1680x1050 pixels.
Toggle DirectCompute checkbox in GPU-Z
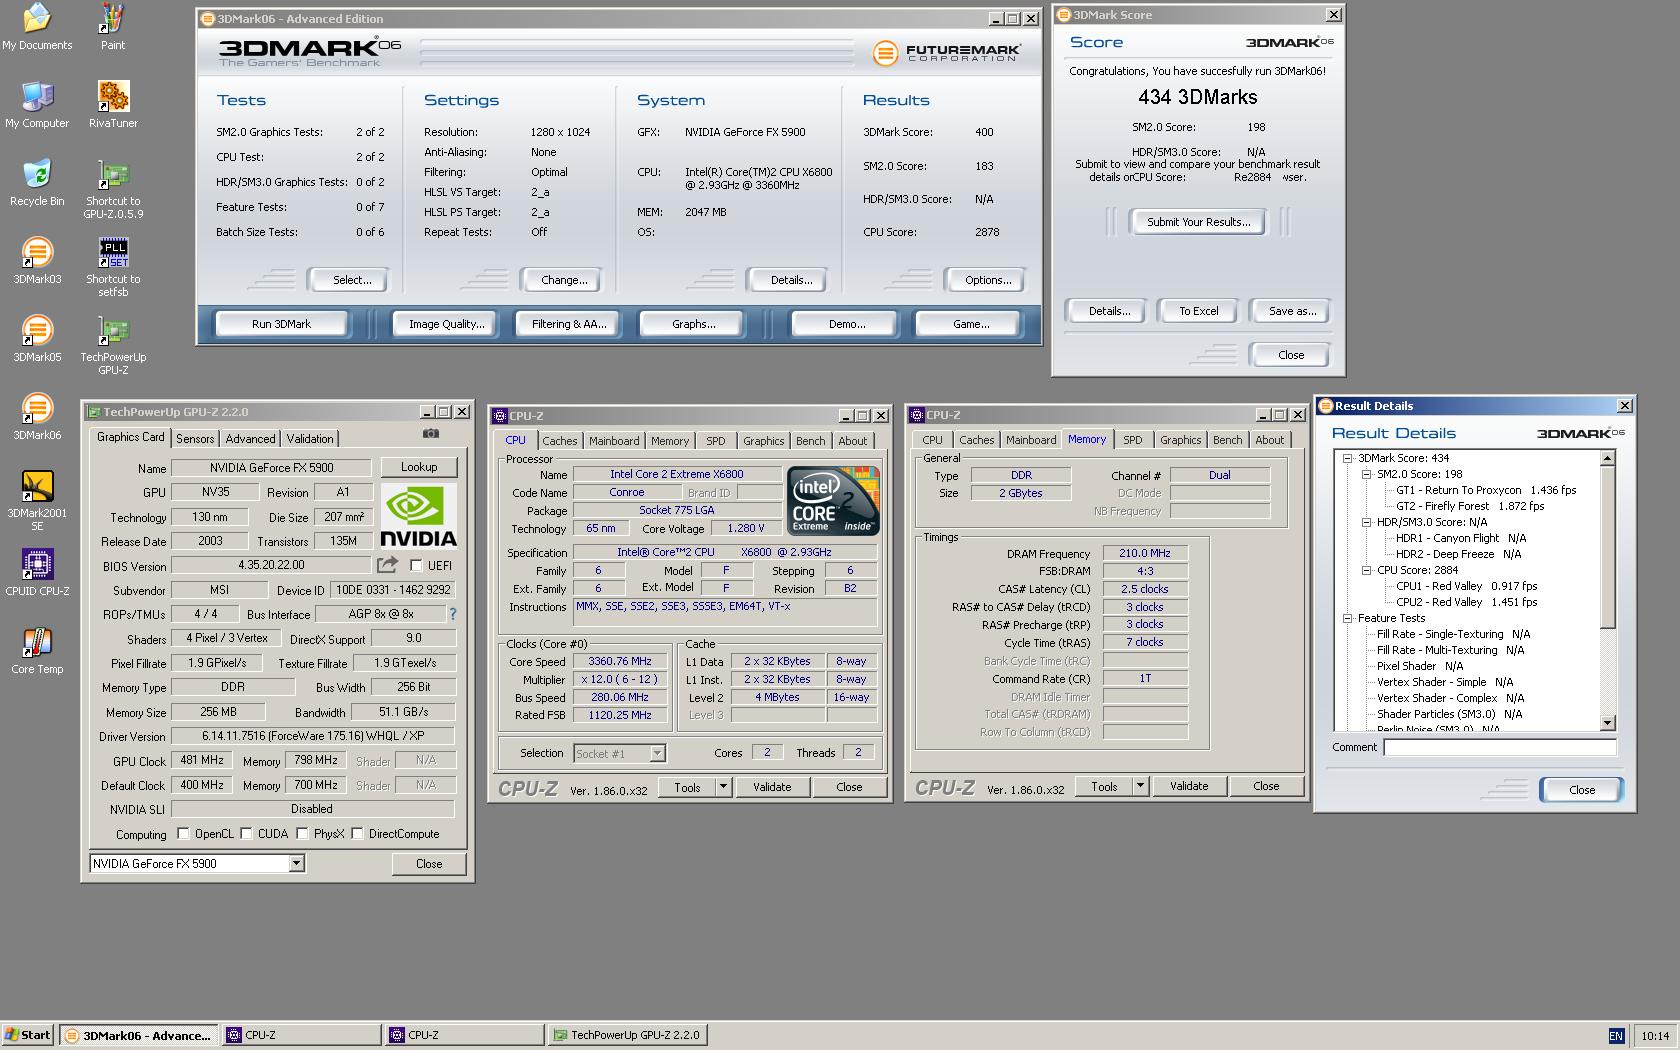tap(357, 833)
